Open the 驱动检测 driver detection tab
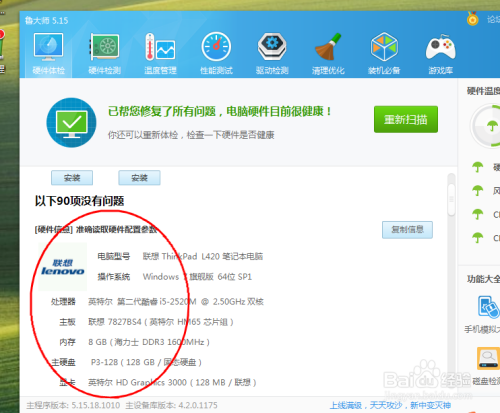The height and width of the screenshot is (413, 500). tap(272, 54)
